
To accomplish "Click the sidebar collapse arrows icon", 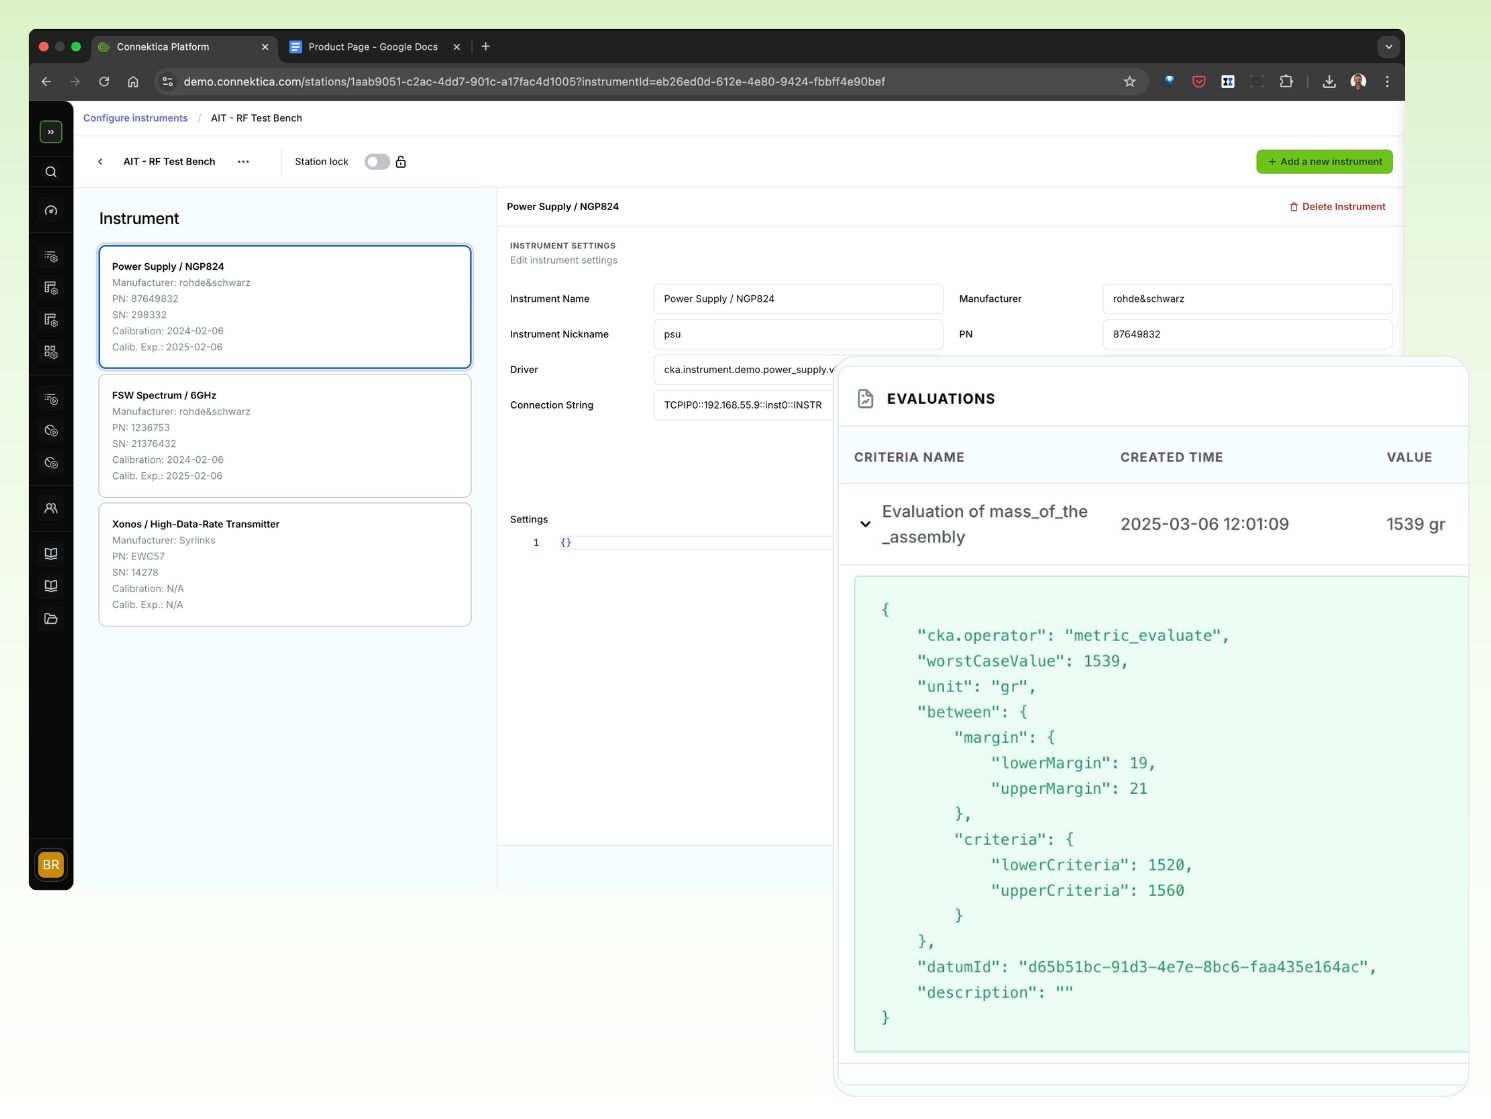I will click(x=51, y=131).
